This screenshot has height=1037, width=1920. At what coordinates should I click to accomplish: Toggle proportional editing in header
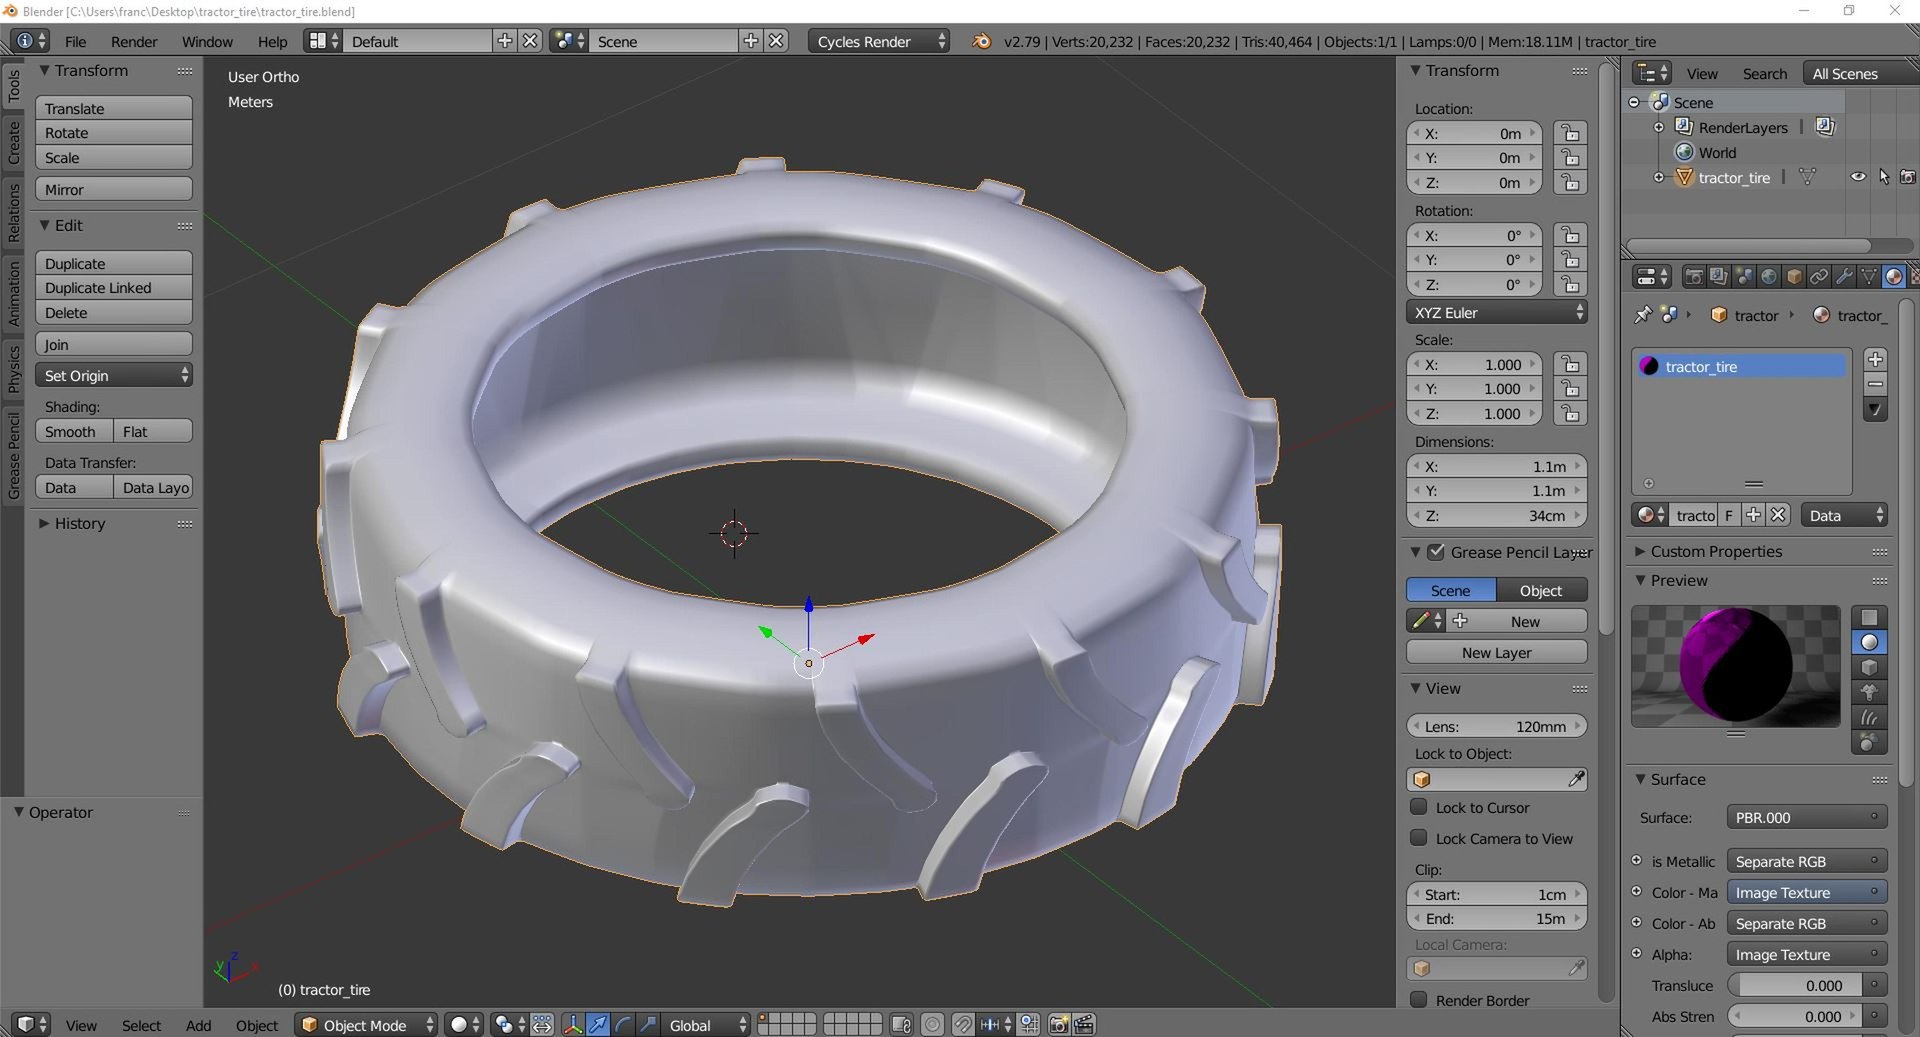pyautogui.click(x=932, y=1024)
